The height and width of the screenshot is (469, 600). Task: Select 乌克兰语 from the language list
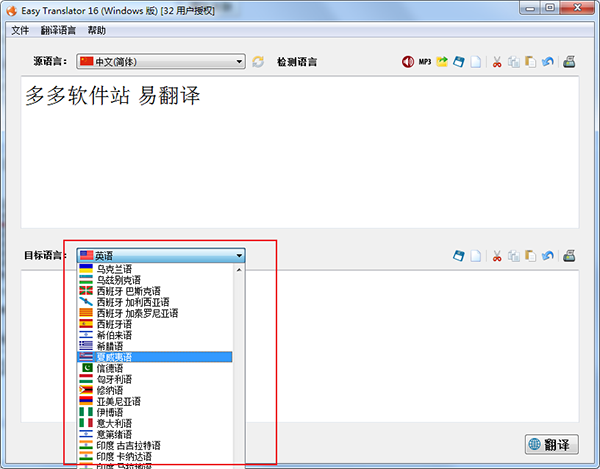tap(155, 269)
